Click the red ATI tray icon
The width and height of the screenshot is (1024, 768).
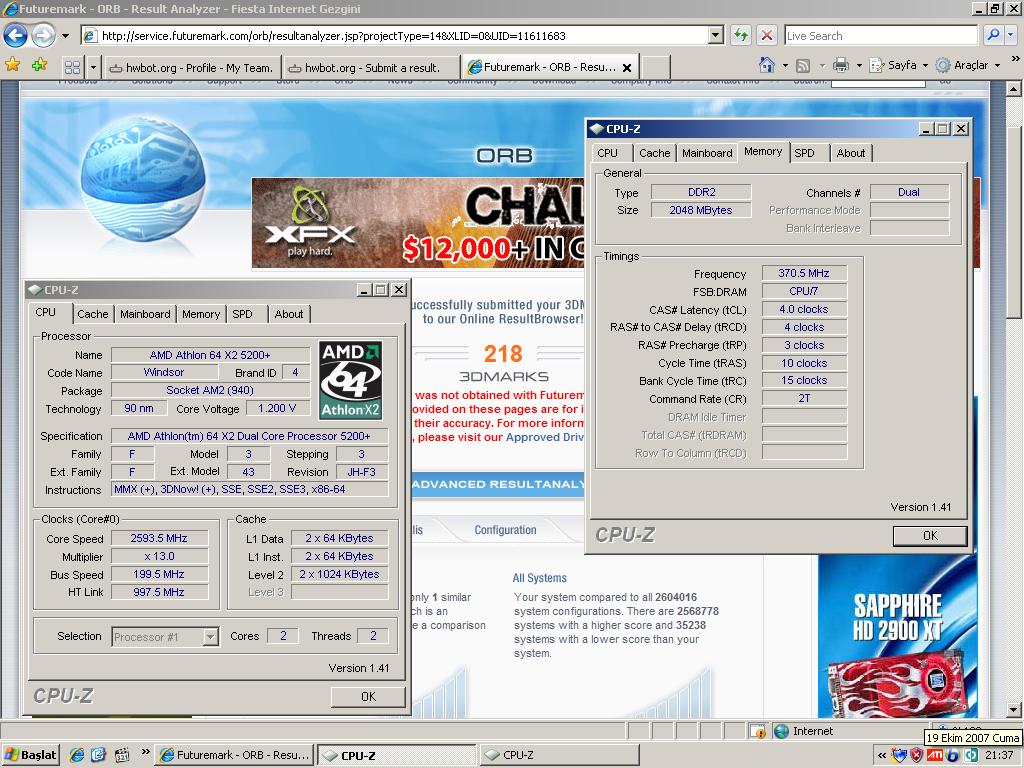point(935,755)
